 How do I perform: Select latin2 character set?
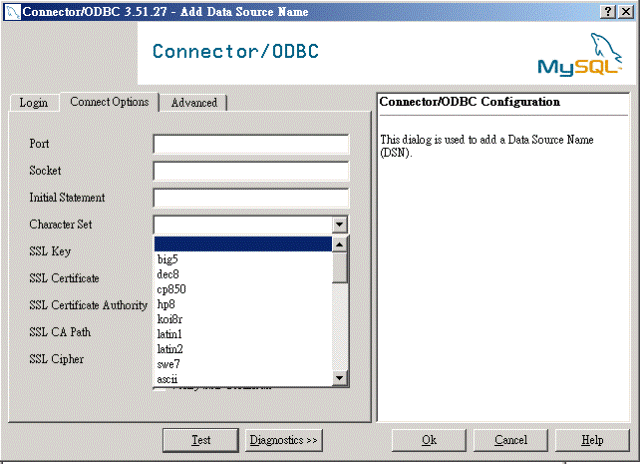point(243,349)
